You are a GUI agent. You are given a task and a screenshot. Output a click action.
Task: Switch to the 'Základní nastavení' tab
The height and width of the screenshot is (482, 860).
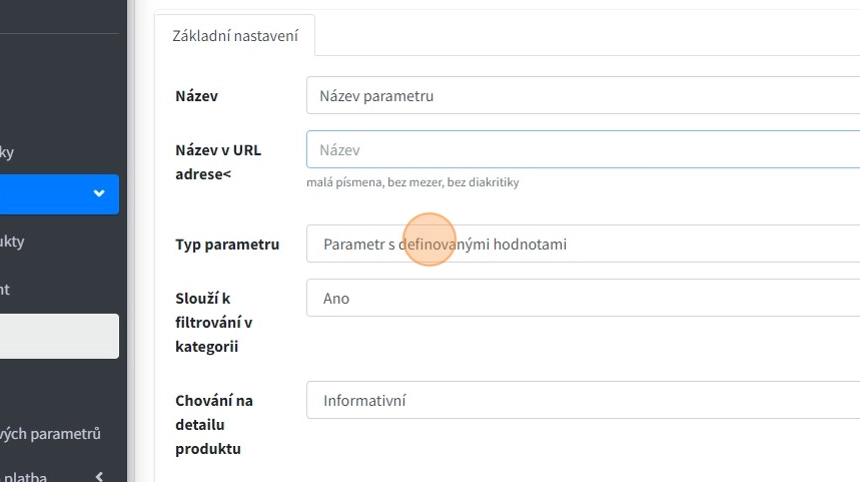[235, 36]
